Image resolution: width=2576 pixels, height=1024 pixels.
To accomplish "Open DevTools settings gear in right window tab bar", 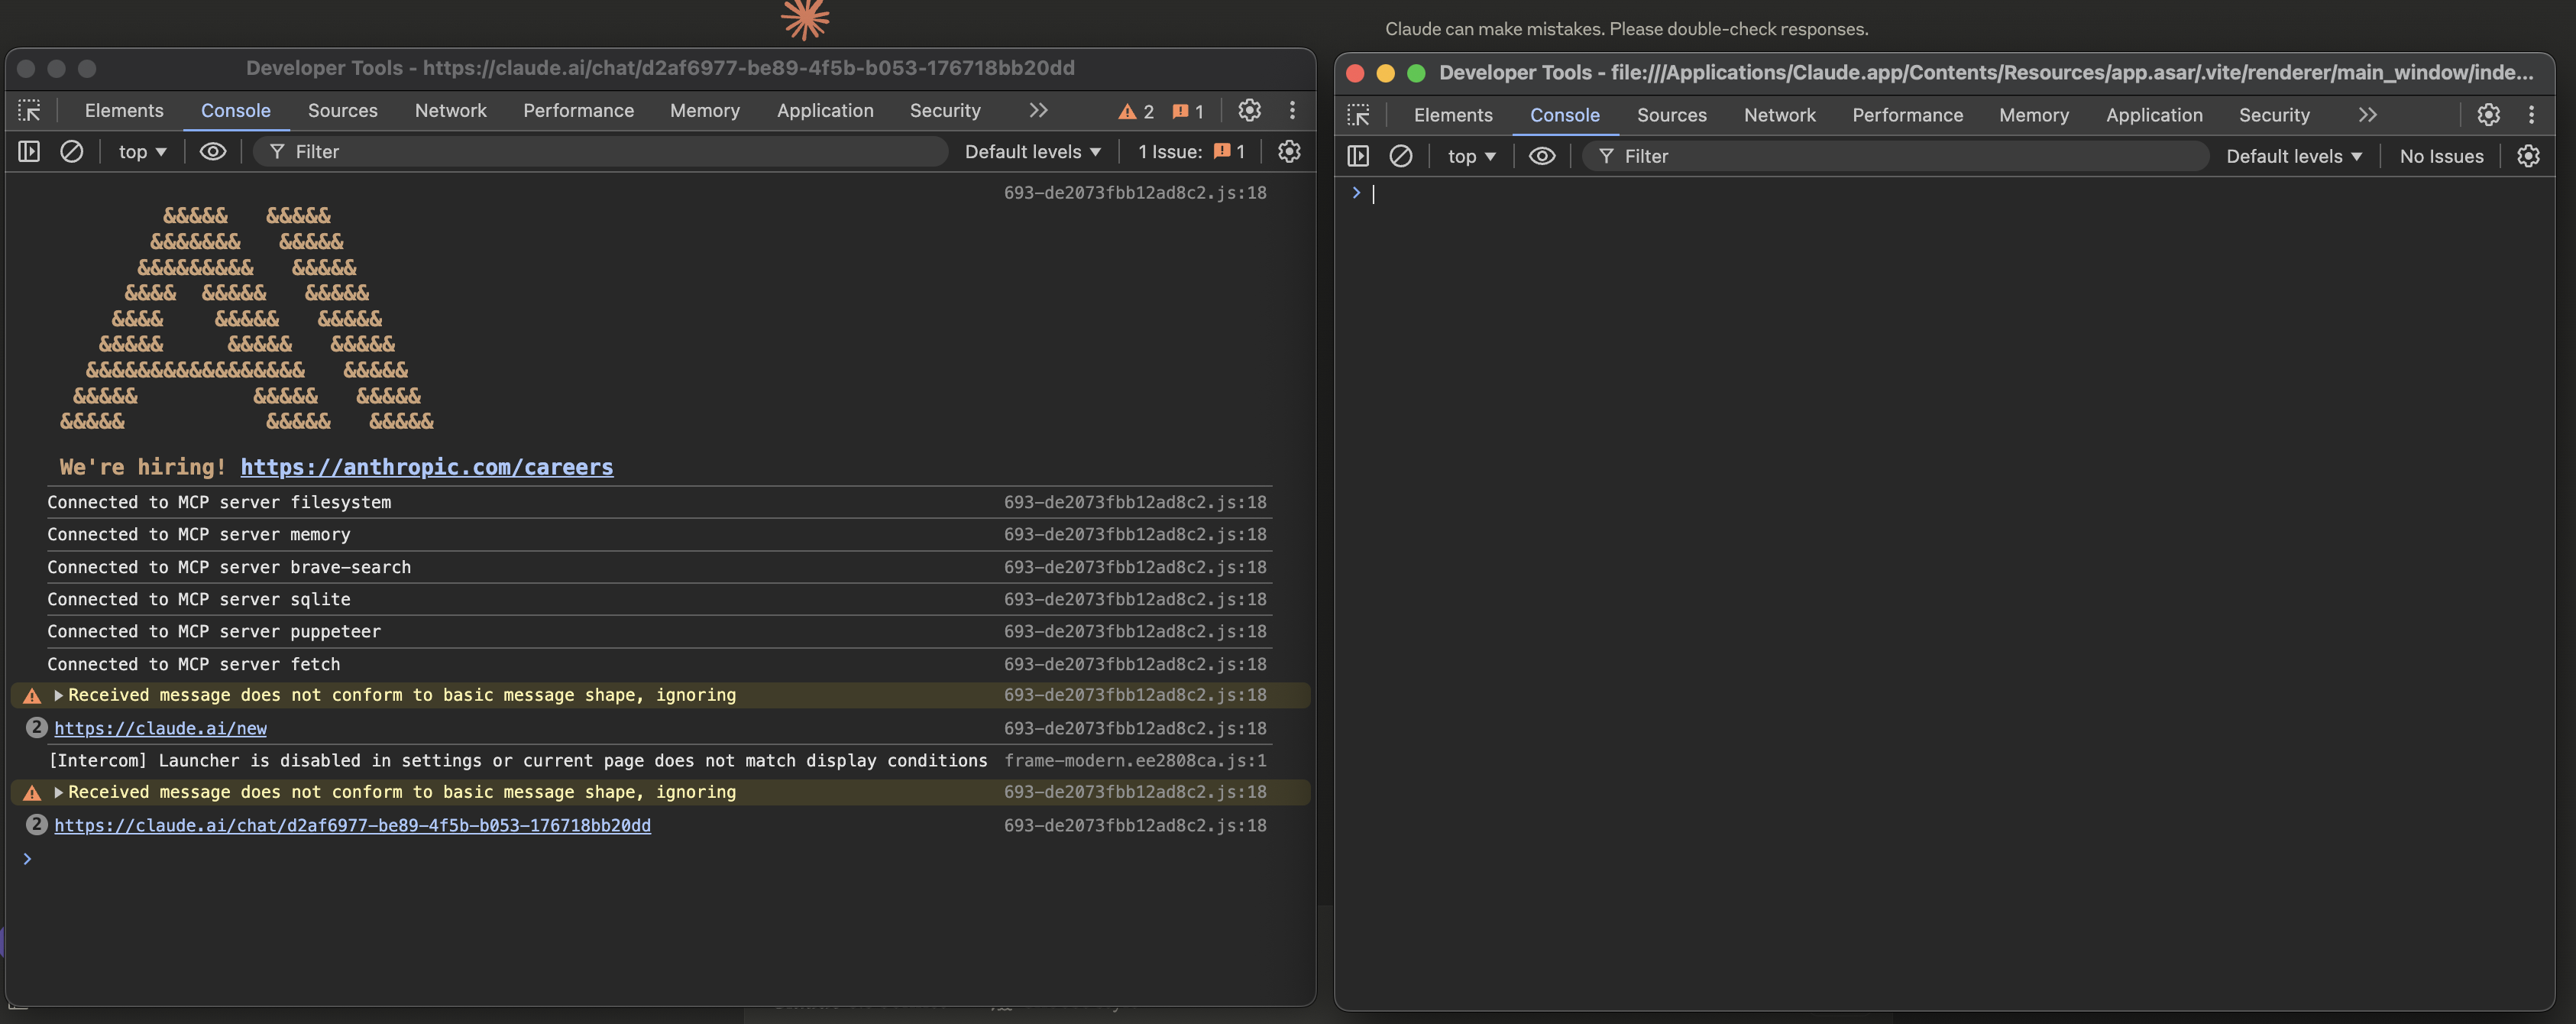I will tap(2488, 115).
